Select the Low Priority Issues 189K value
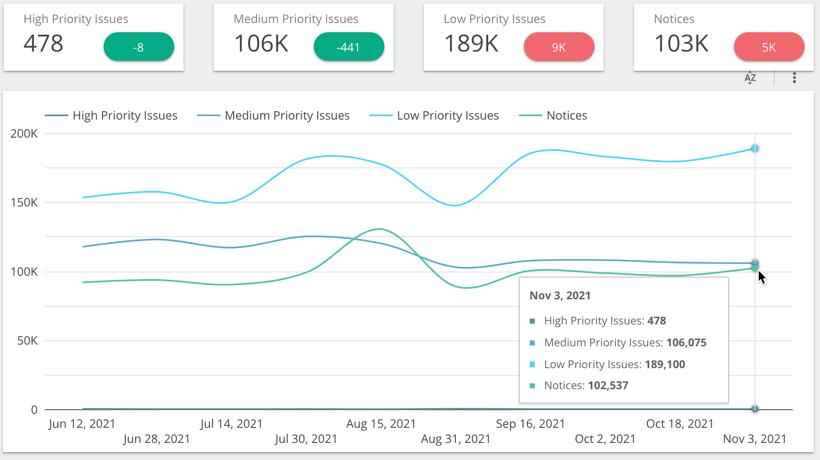Screen dimensions: 820x460 coord(471,44)
